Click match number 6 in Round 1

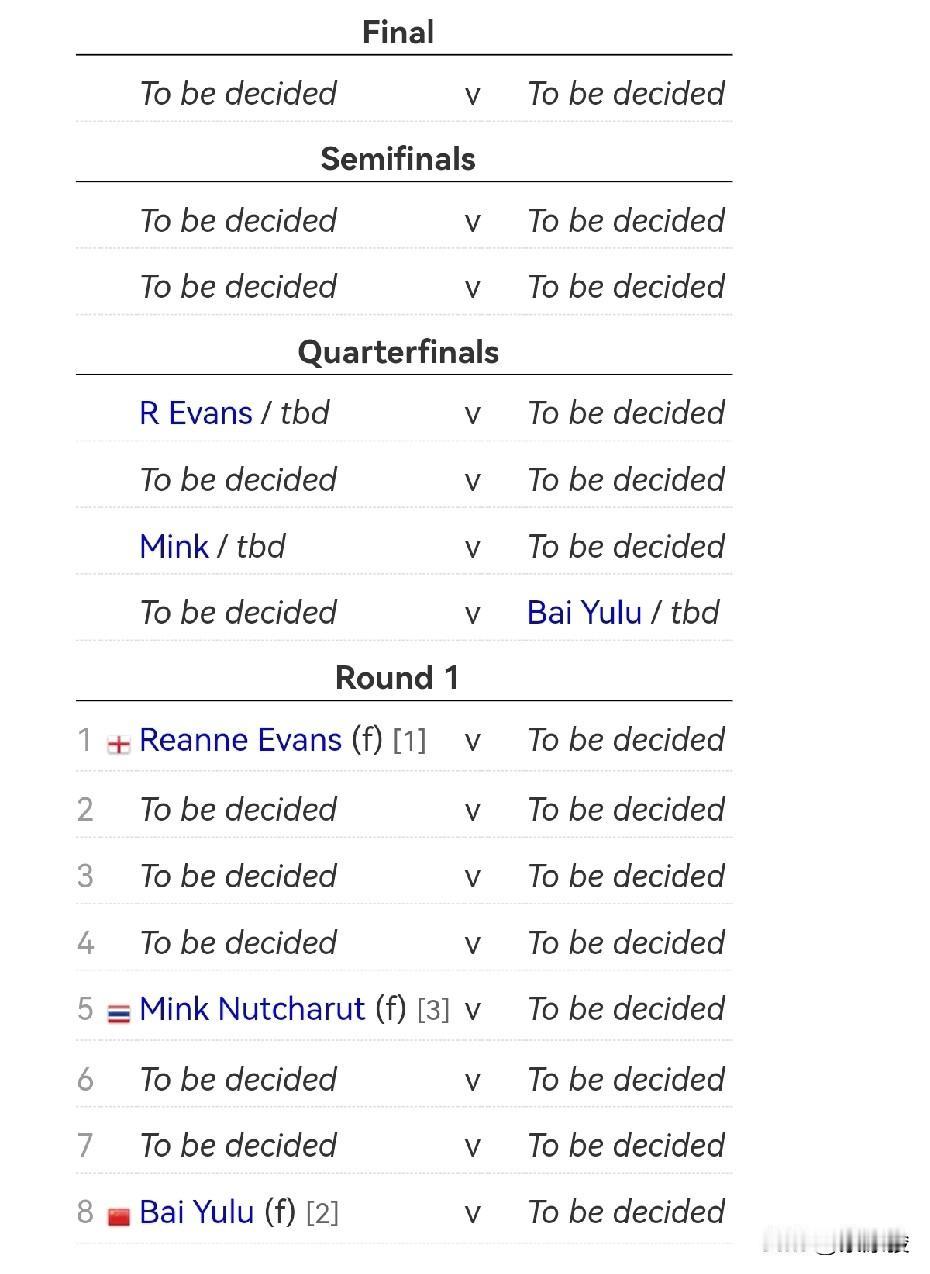85,1079
